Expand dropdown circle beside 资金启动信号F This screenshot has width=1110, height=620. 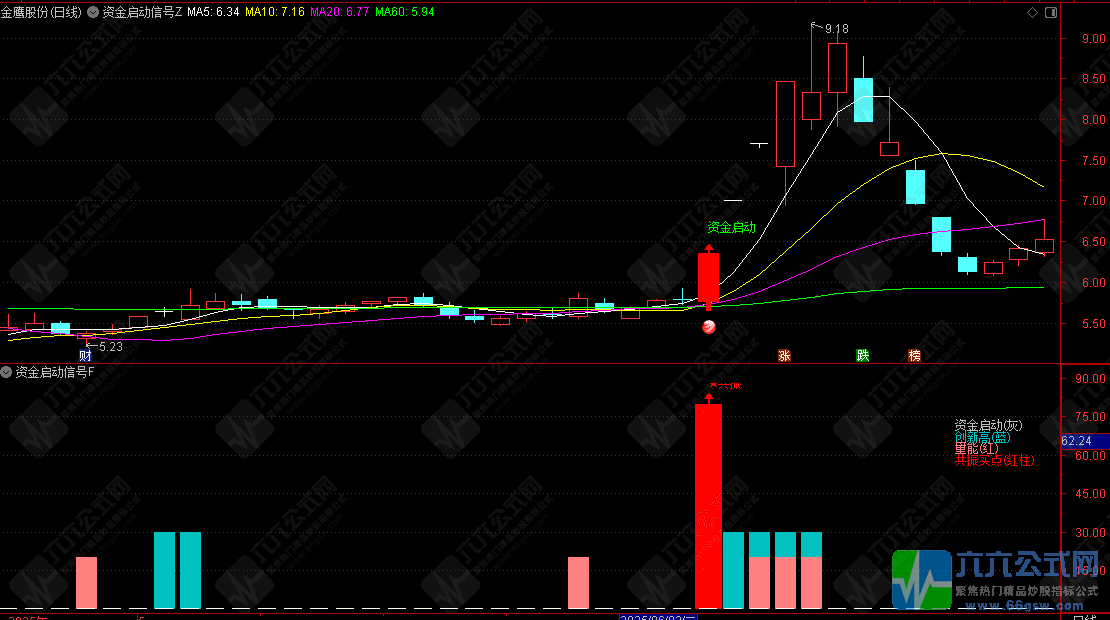[6, 372]
